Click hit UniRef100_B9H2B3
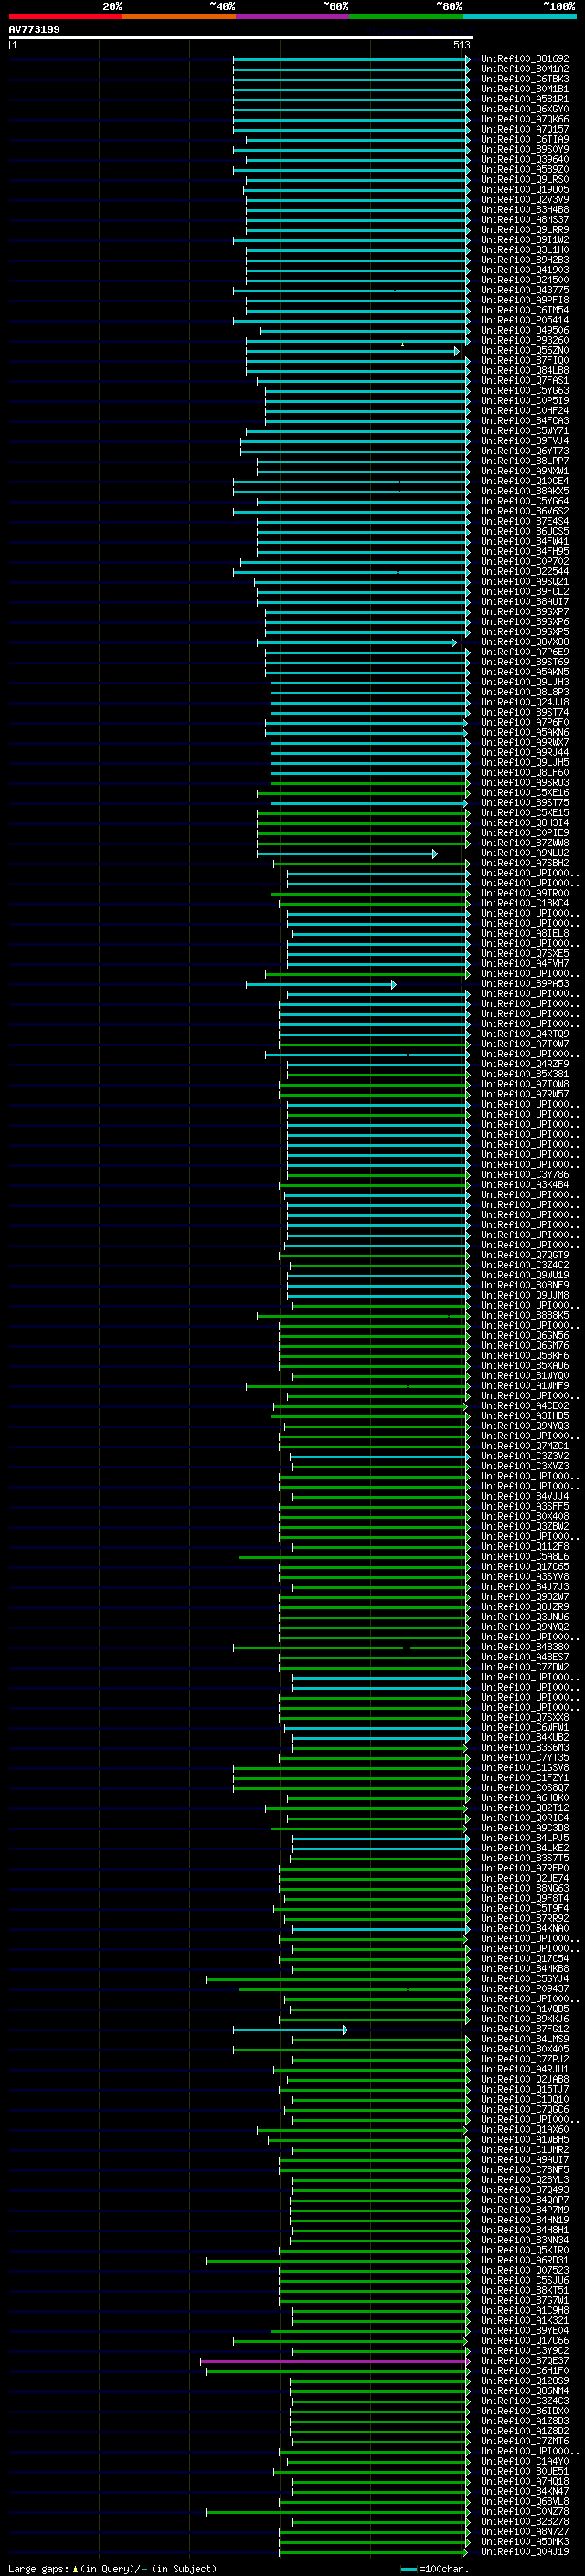 (524, 260)
